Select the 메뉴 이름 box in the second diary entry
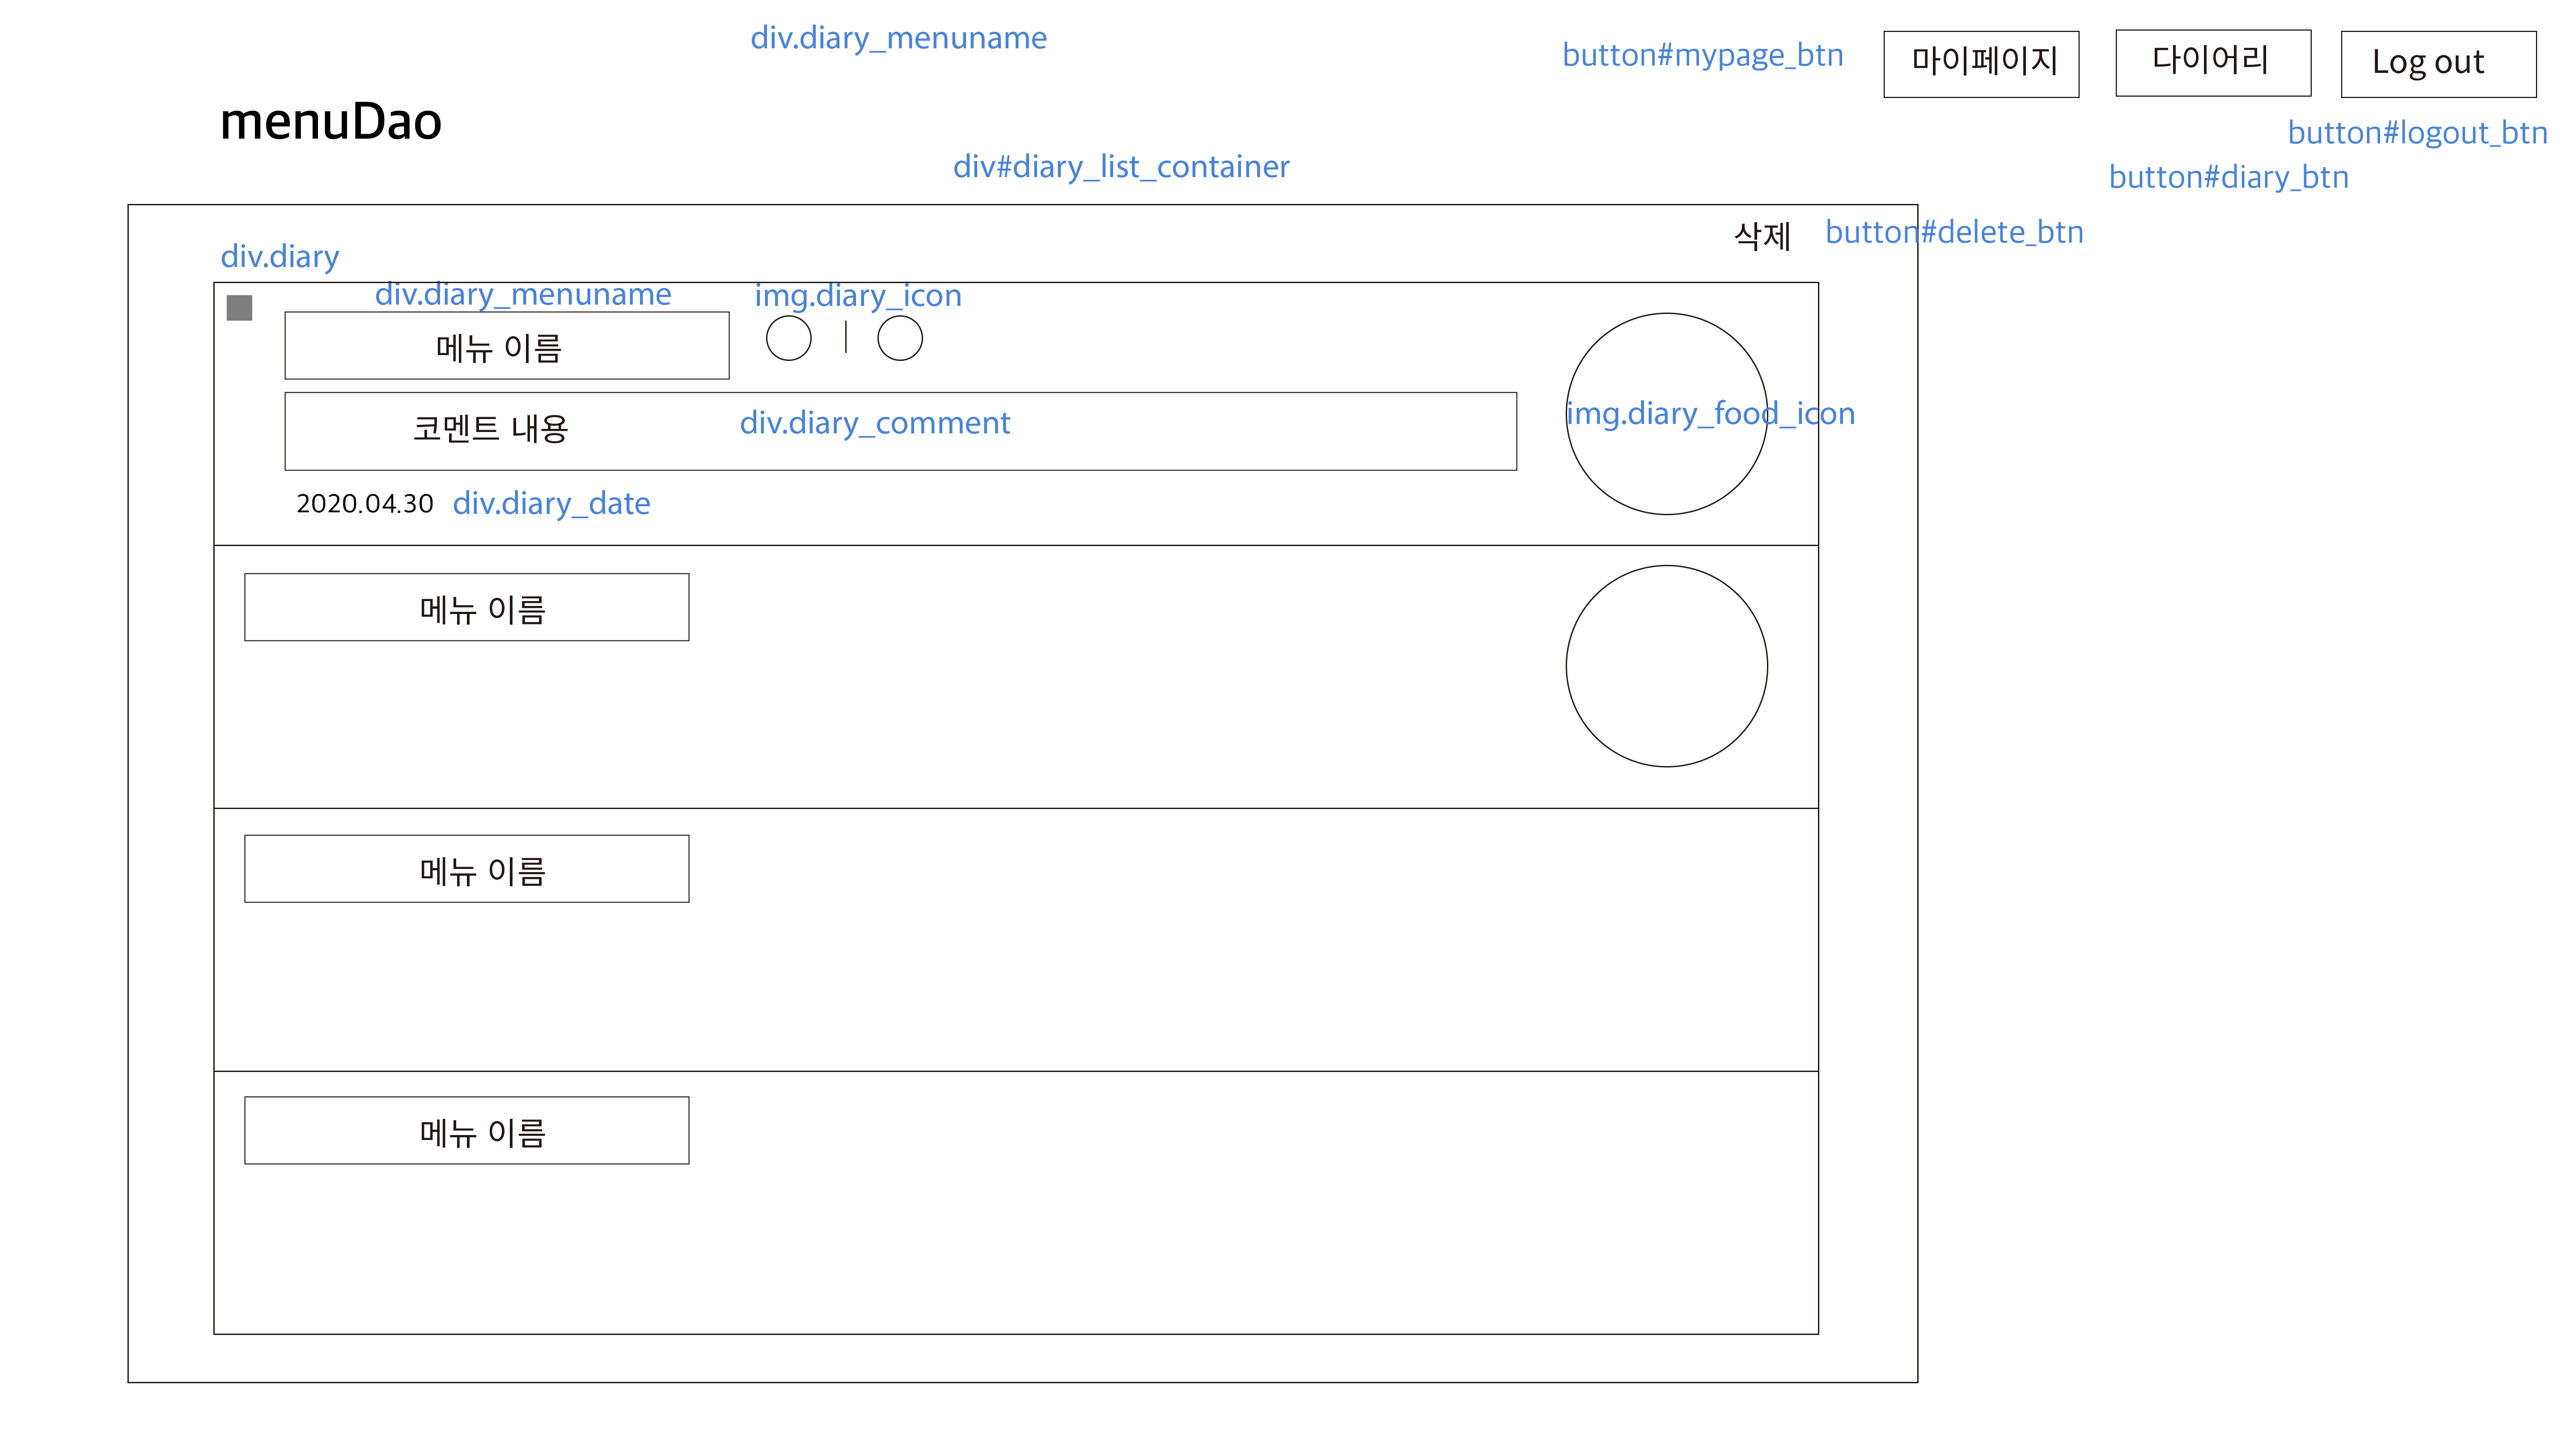The image size is (2576, 1449). (x=466, y=607)
